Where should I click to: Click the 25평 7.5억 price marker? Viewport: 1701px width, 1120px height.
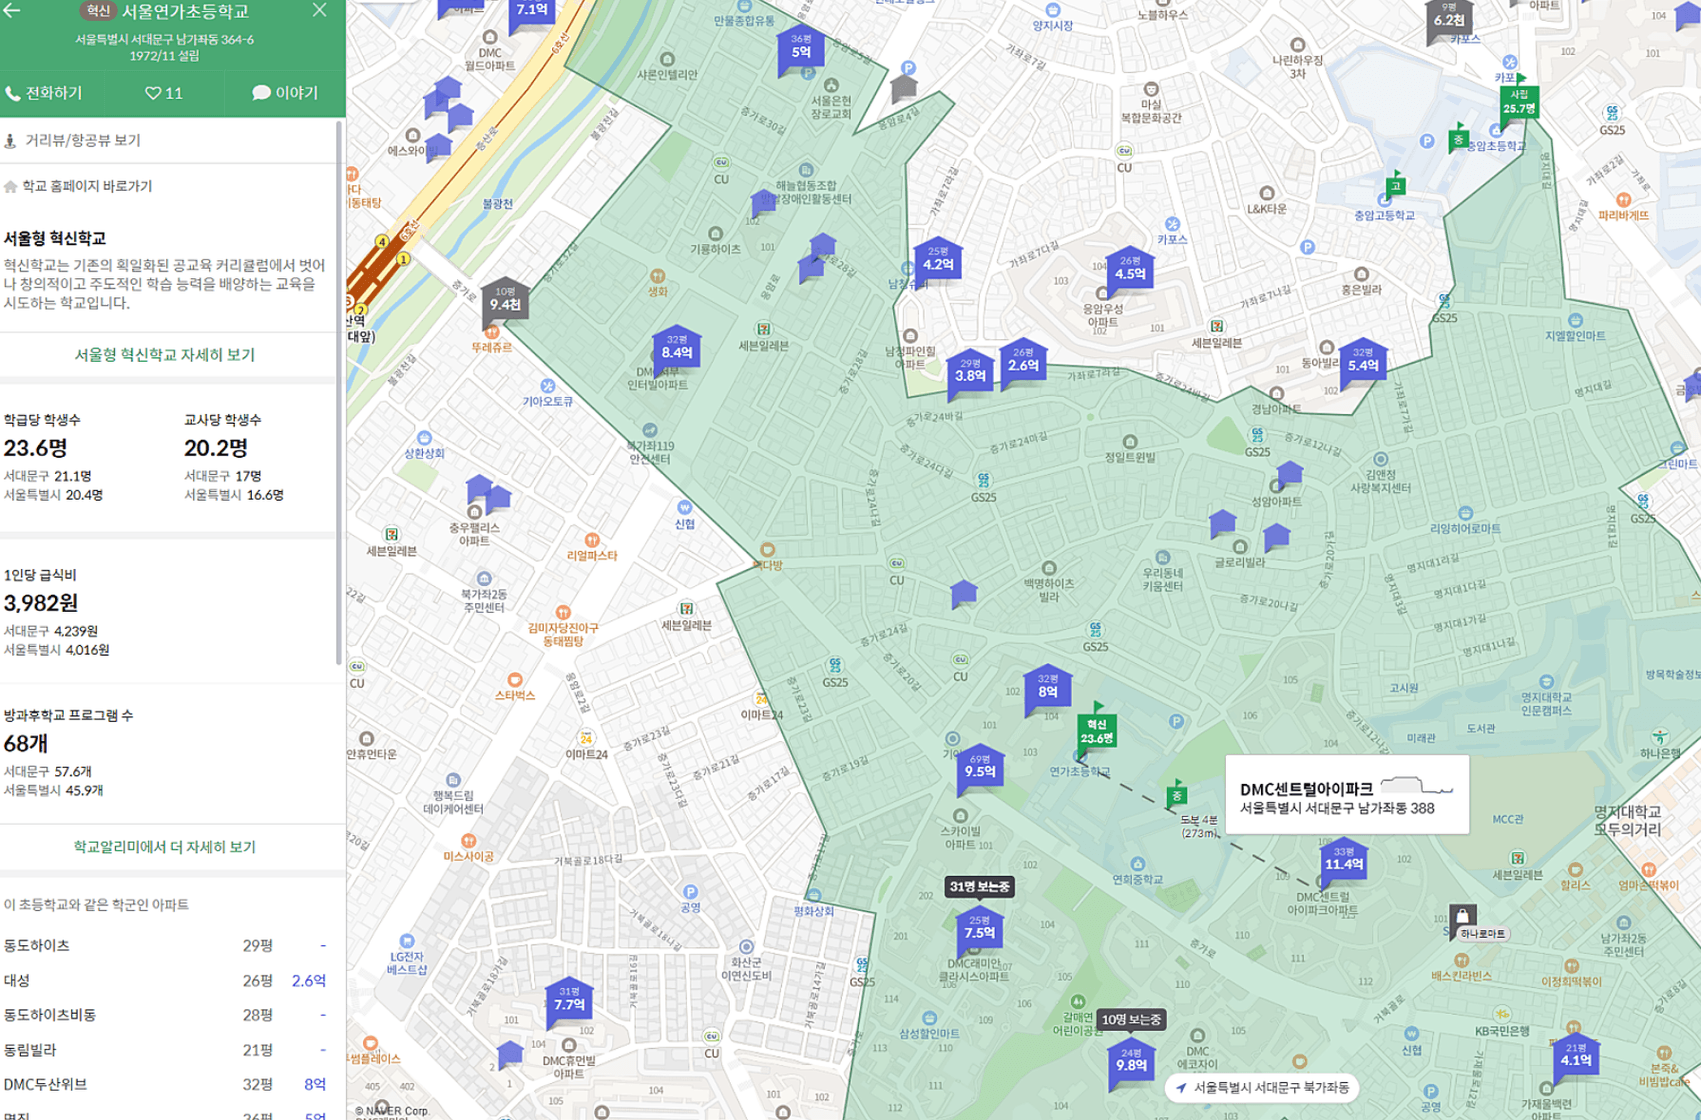click(979, 930)
